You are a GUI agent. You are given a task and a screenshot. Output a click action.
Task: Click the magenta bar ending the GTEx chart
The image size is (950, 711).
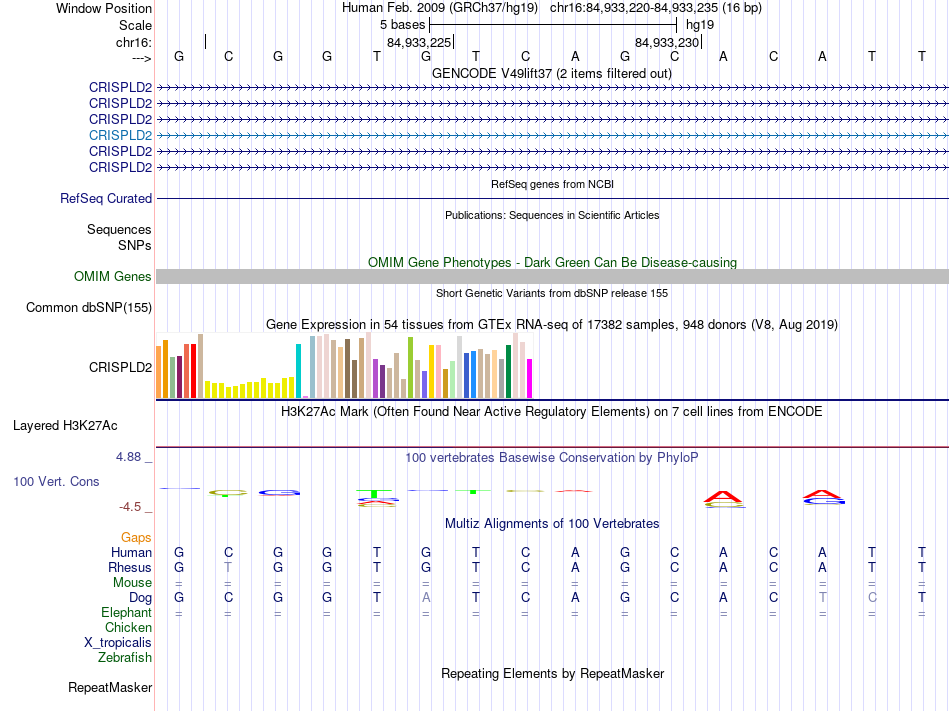point(529,378)
